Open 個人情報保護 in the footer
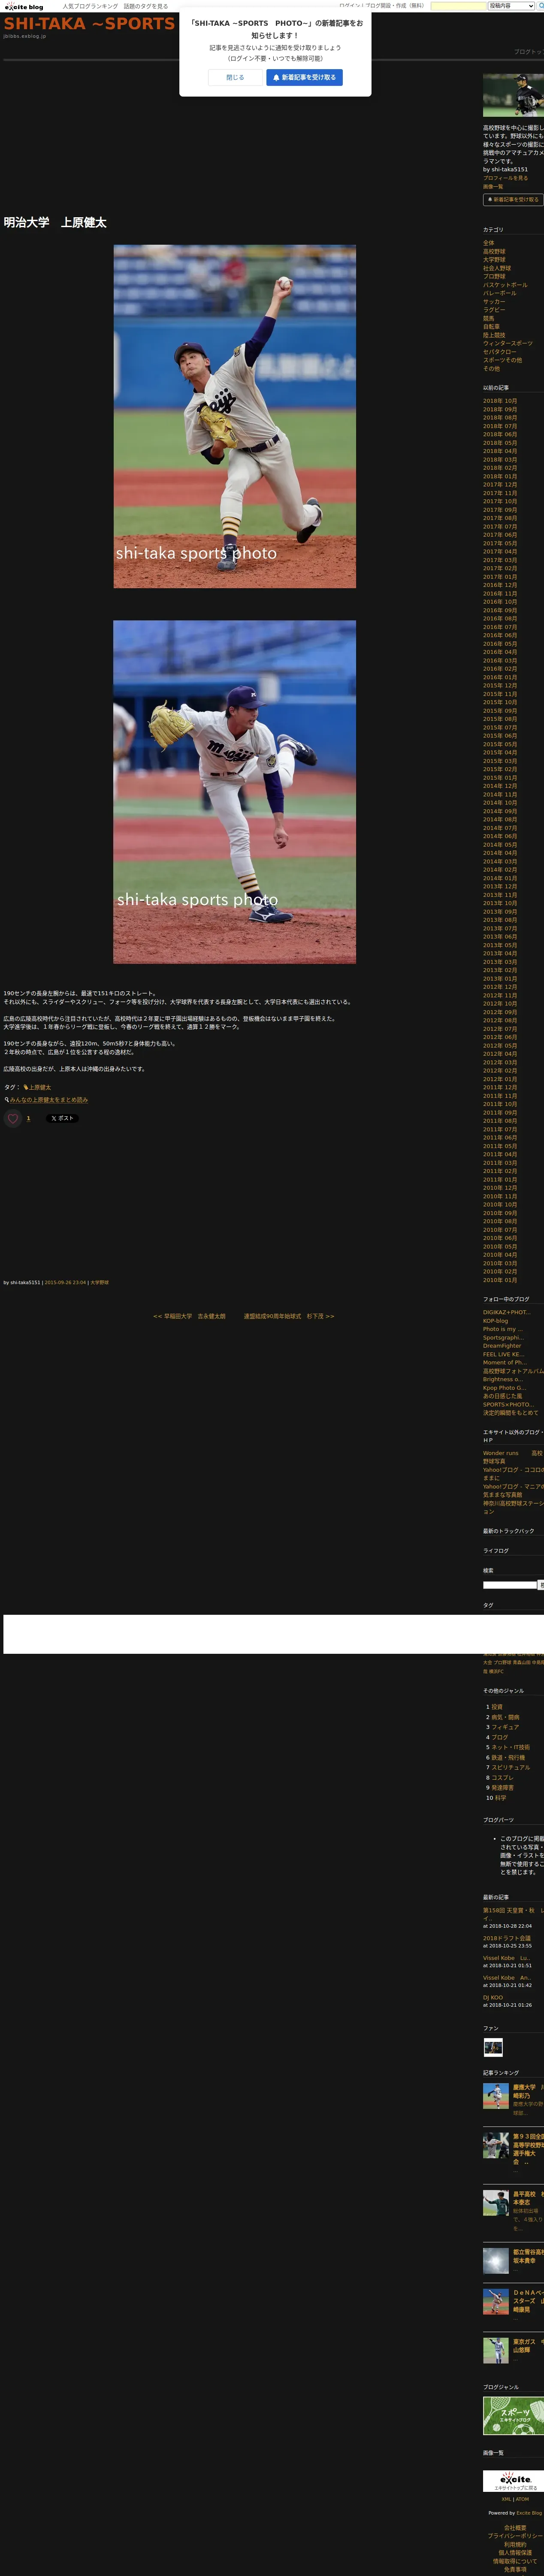Viewport: 544px width, 2576px height. (515, 2553)
